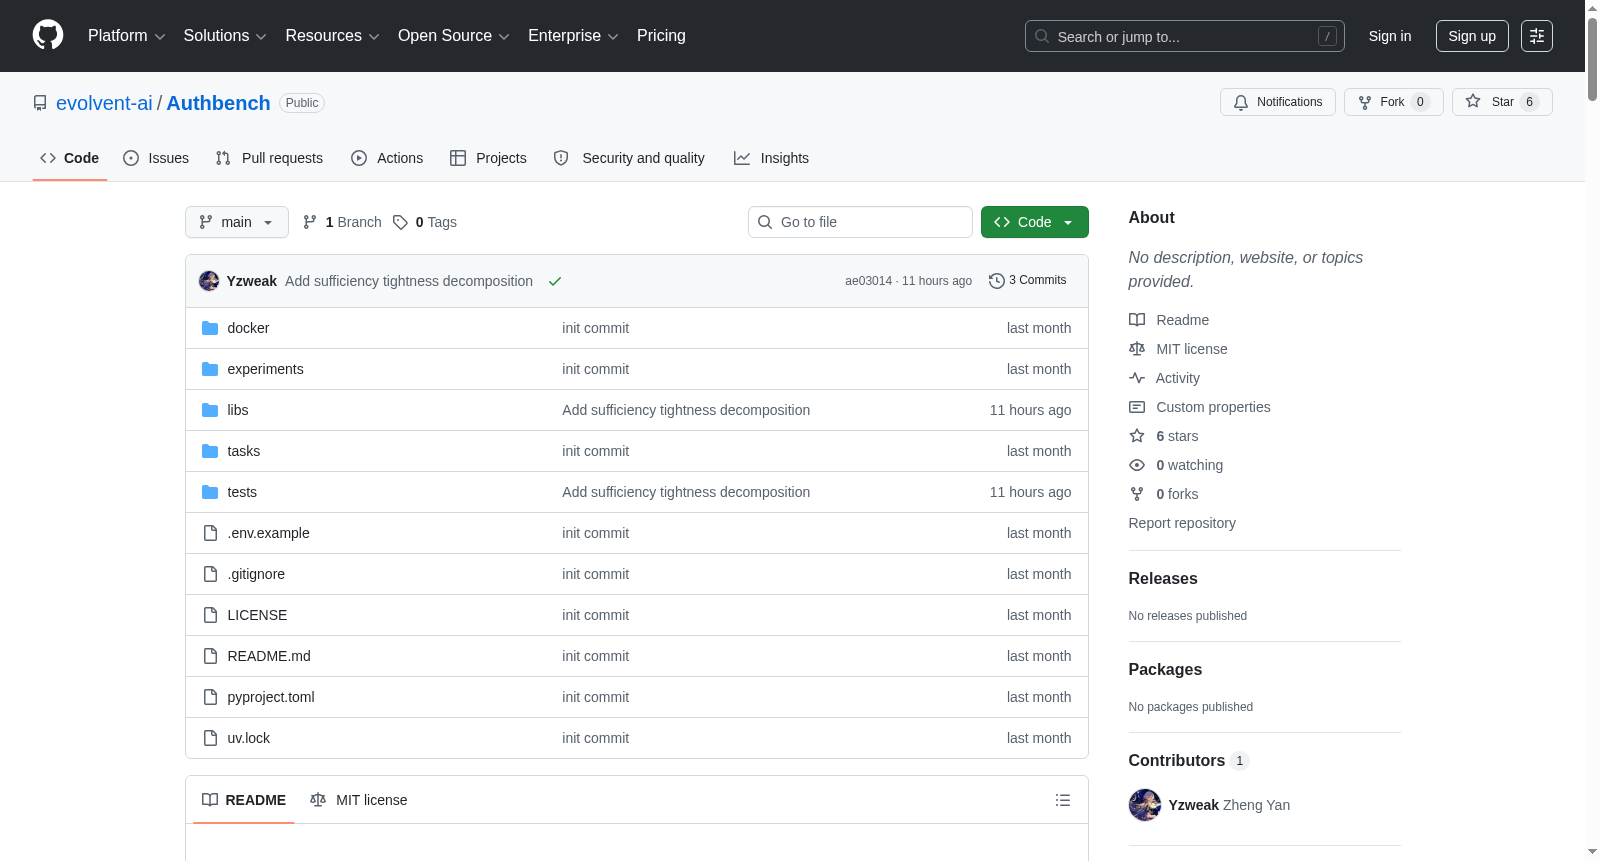This screenshot has width=1600, height=861.
Task: Open libs commit message 'Add sufficiency tightness decomposition'
Action: click(686, 410)
